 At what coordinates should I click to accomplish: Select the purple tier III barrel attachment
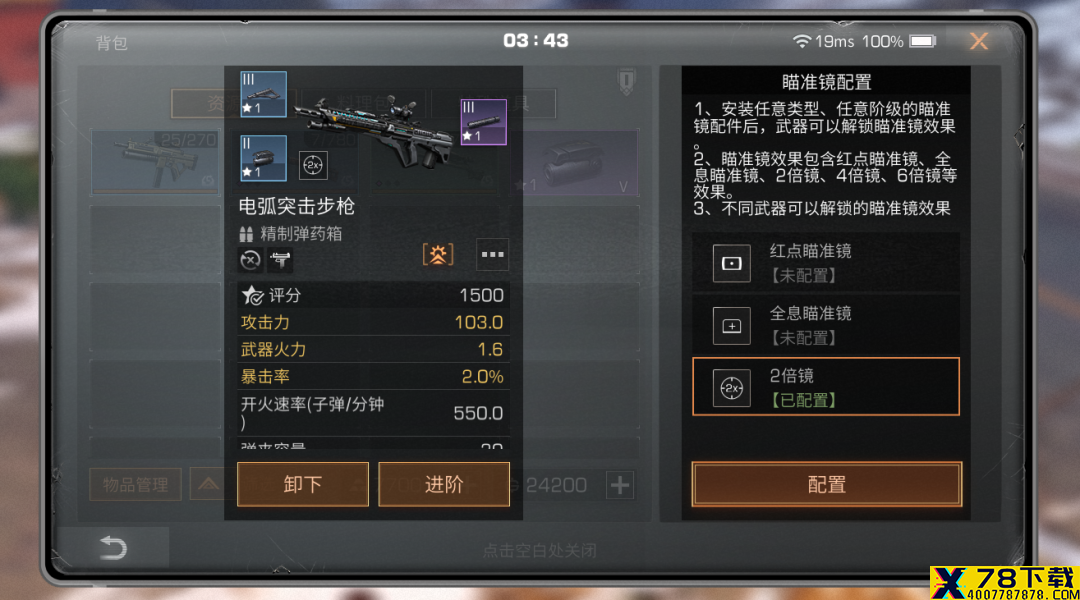[x=484, y=122]
